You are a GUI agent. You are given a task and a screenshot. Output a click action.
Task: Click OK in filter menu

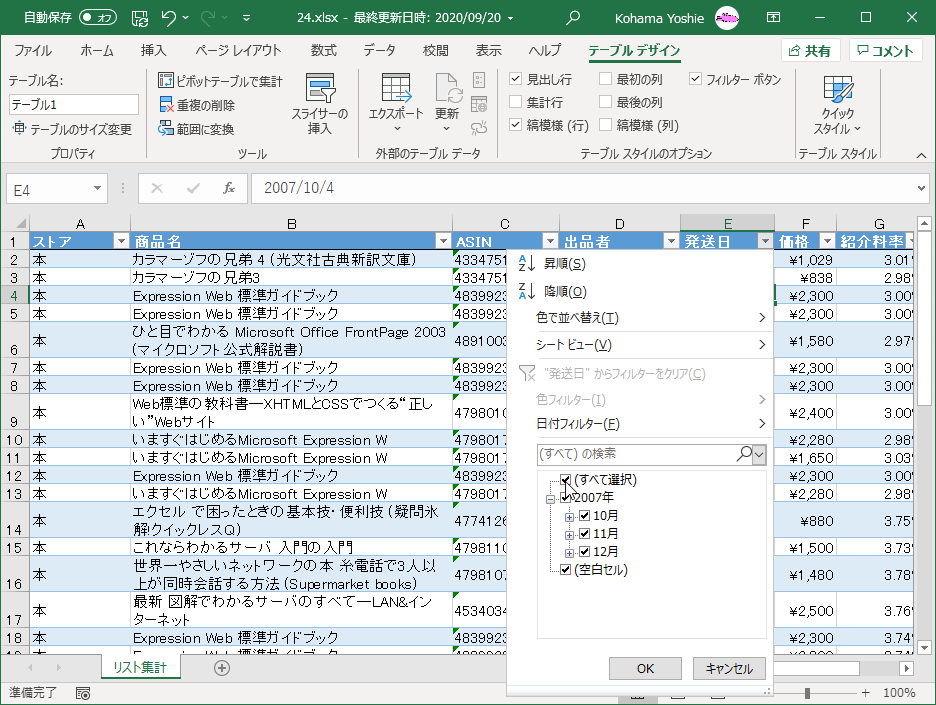click(x=645, y=669)
